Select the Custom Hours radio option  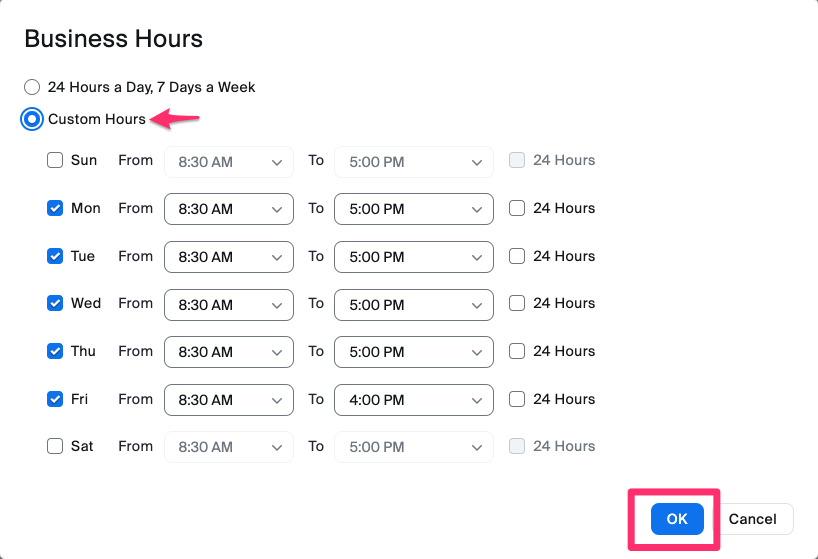pos(32,119)
